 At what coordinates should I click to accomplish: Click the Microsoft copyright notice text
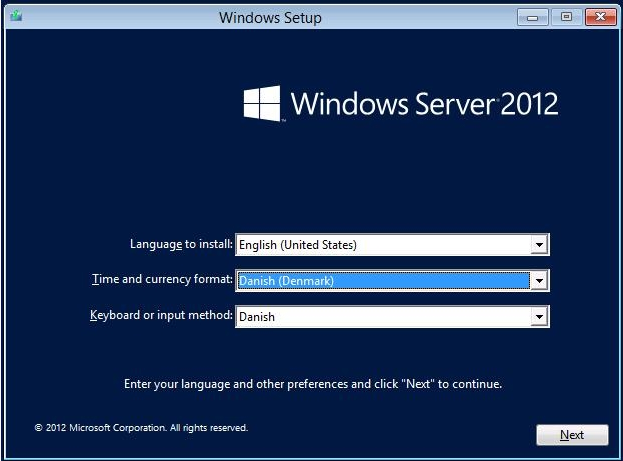pos(141,428)
